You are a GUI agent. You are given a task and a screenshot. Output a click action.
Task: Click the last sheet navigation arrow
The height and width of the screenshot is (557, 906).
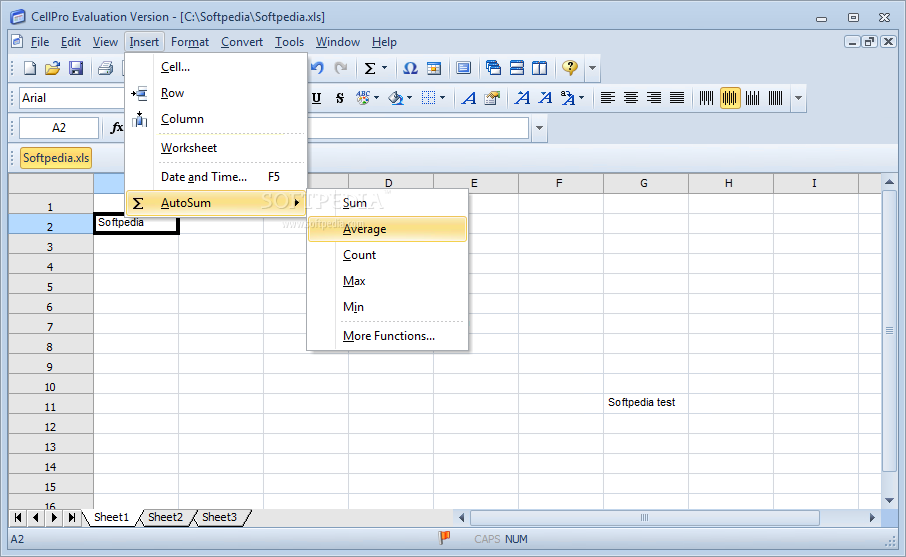(72, 517)
